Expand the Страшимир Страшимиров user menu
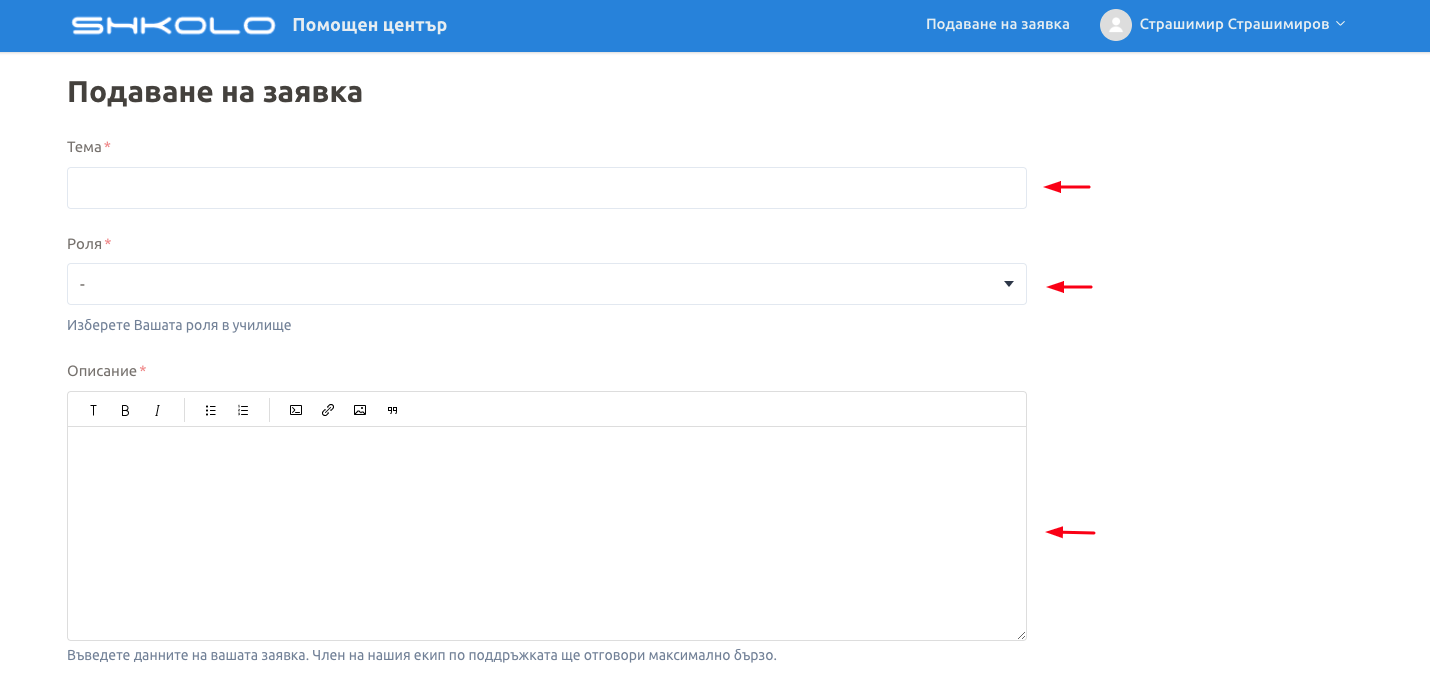1430x690 pixels. (1234, 25)
